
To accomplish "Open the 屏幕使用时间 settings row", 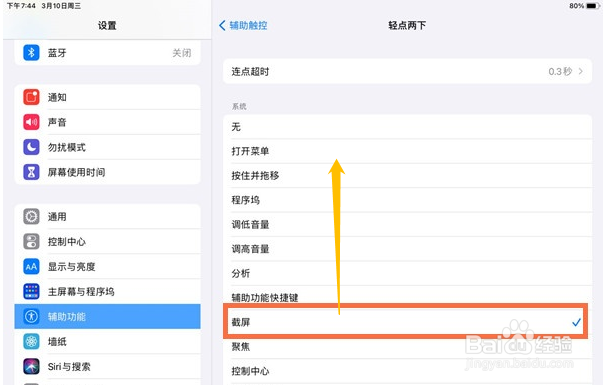I will coord(107,172).
